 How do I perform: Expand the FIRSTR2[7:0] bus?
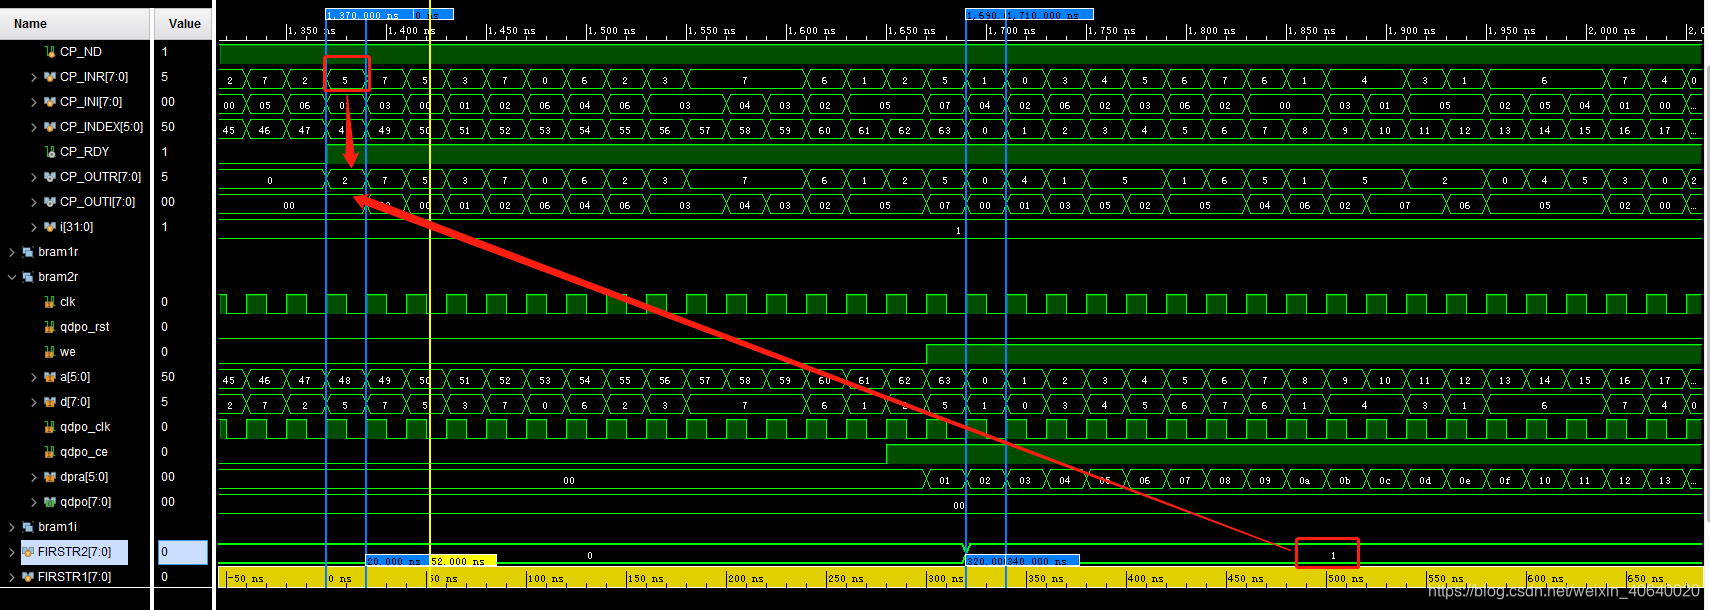pyautogui.click(x=12, y=552)
